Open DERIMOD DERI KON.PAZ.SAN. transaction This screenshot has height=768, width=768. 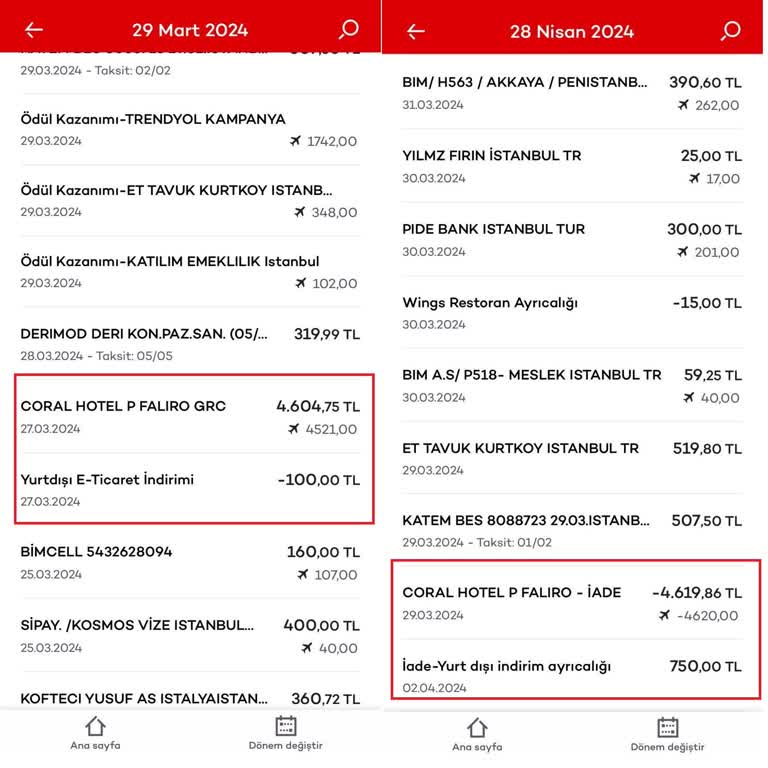pyautogui.click(x=190, y=344)
